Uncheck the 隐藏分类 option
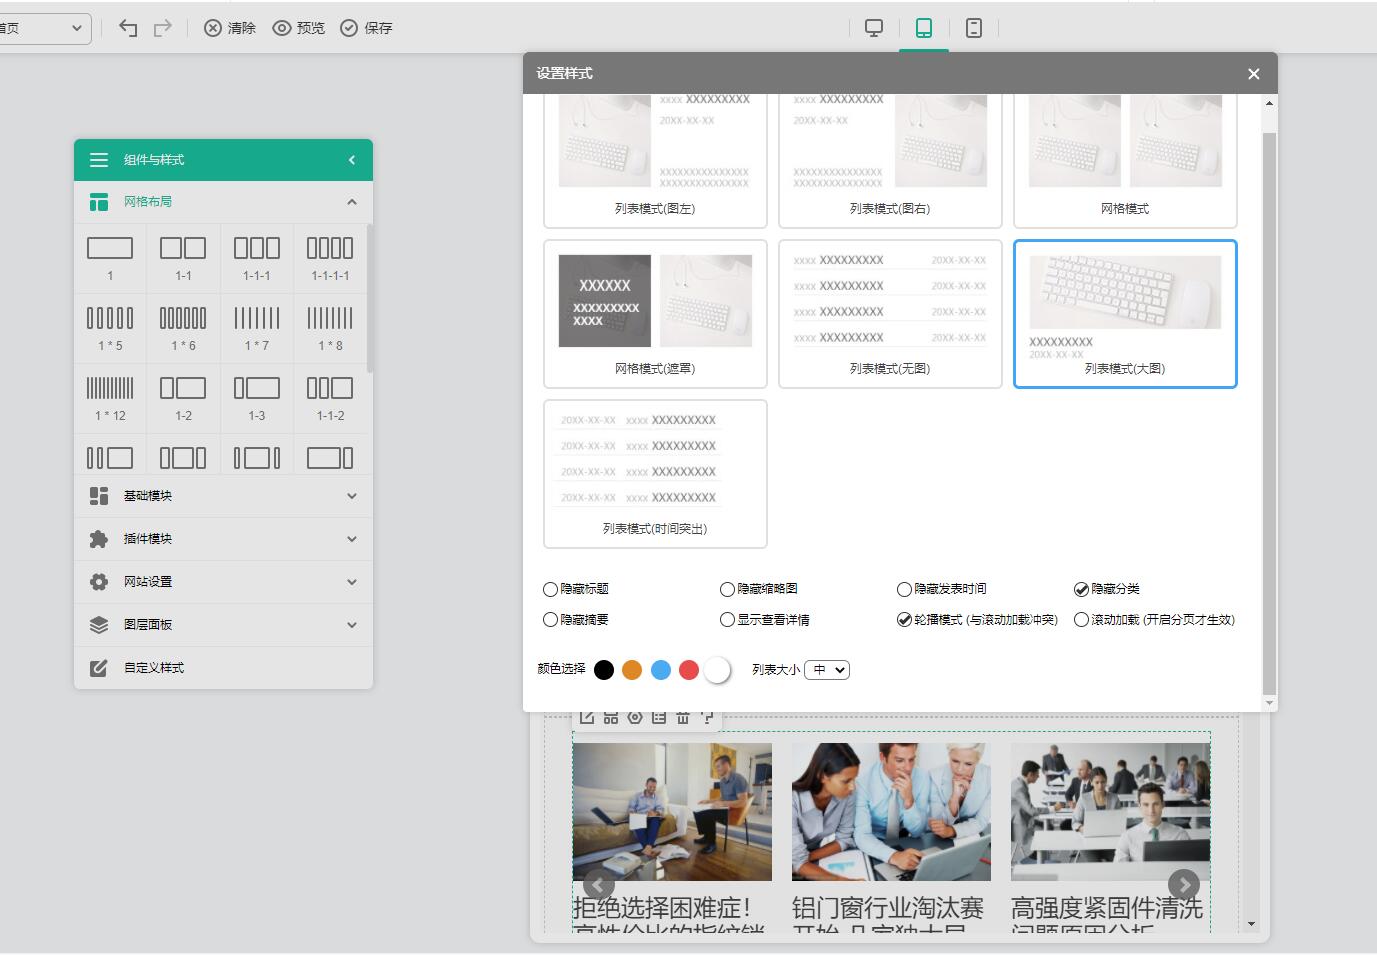The image size is (1377, 955). 1081,589
